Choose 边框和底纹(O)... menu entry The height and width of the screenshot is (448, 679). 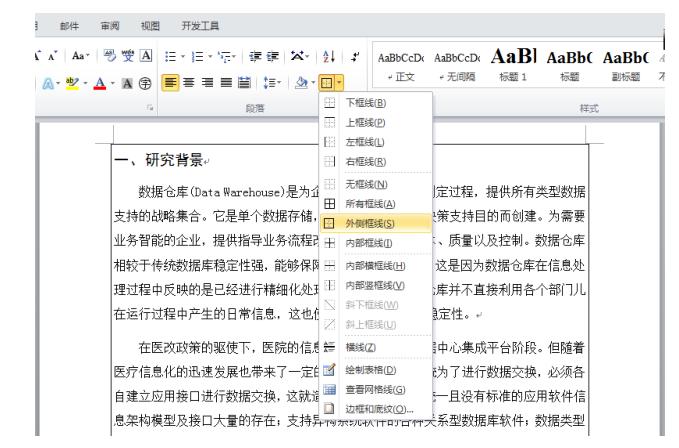click(379, 408)
